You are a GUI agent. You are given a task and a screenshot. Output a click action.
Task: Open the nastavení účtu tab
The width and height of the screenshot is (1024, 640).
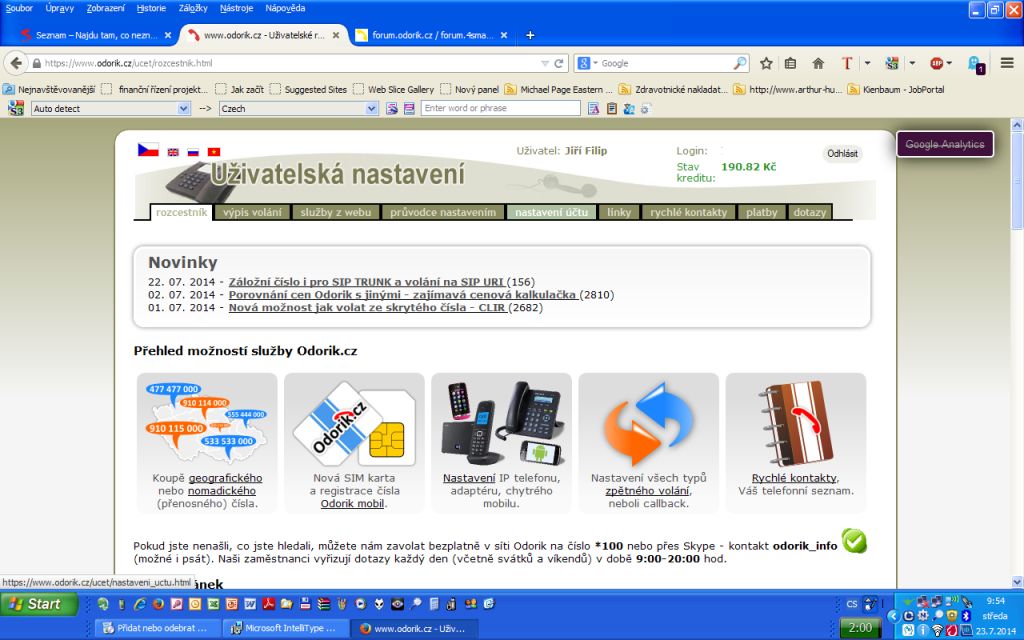point(551,212)
